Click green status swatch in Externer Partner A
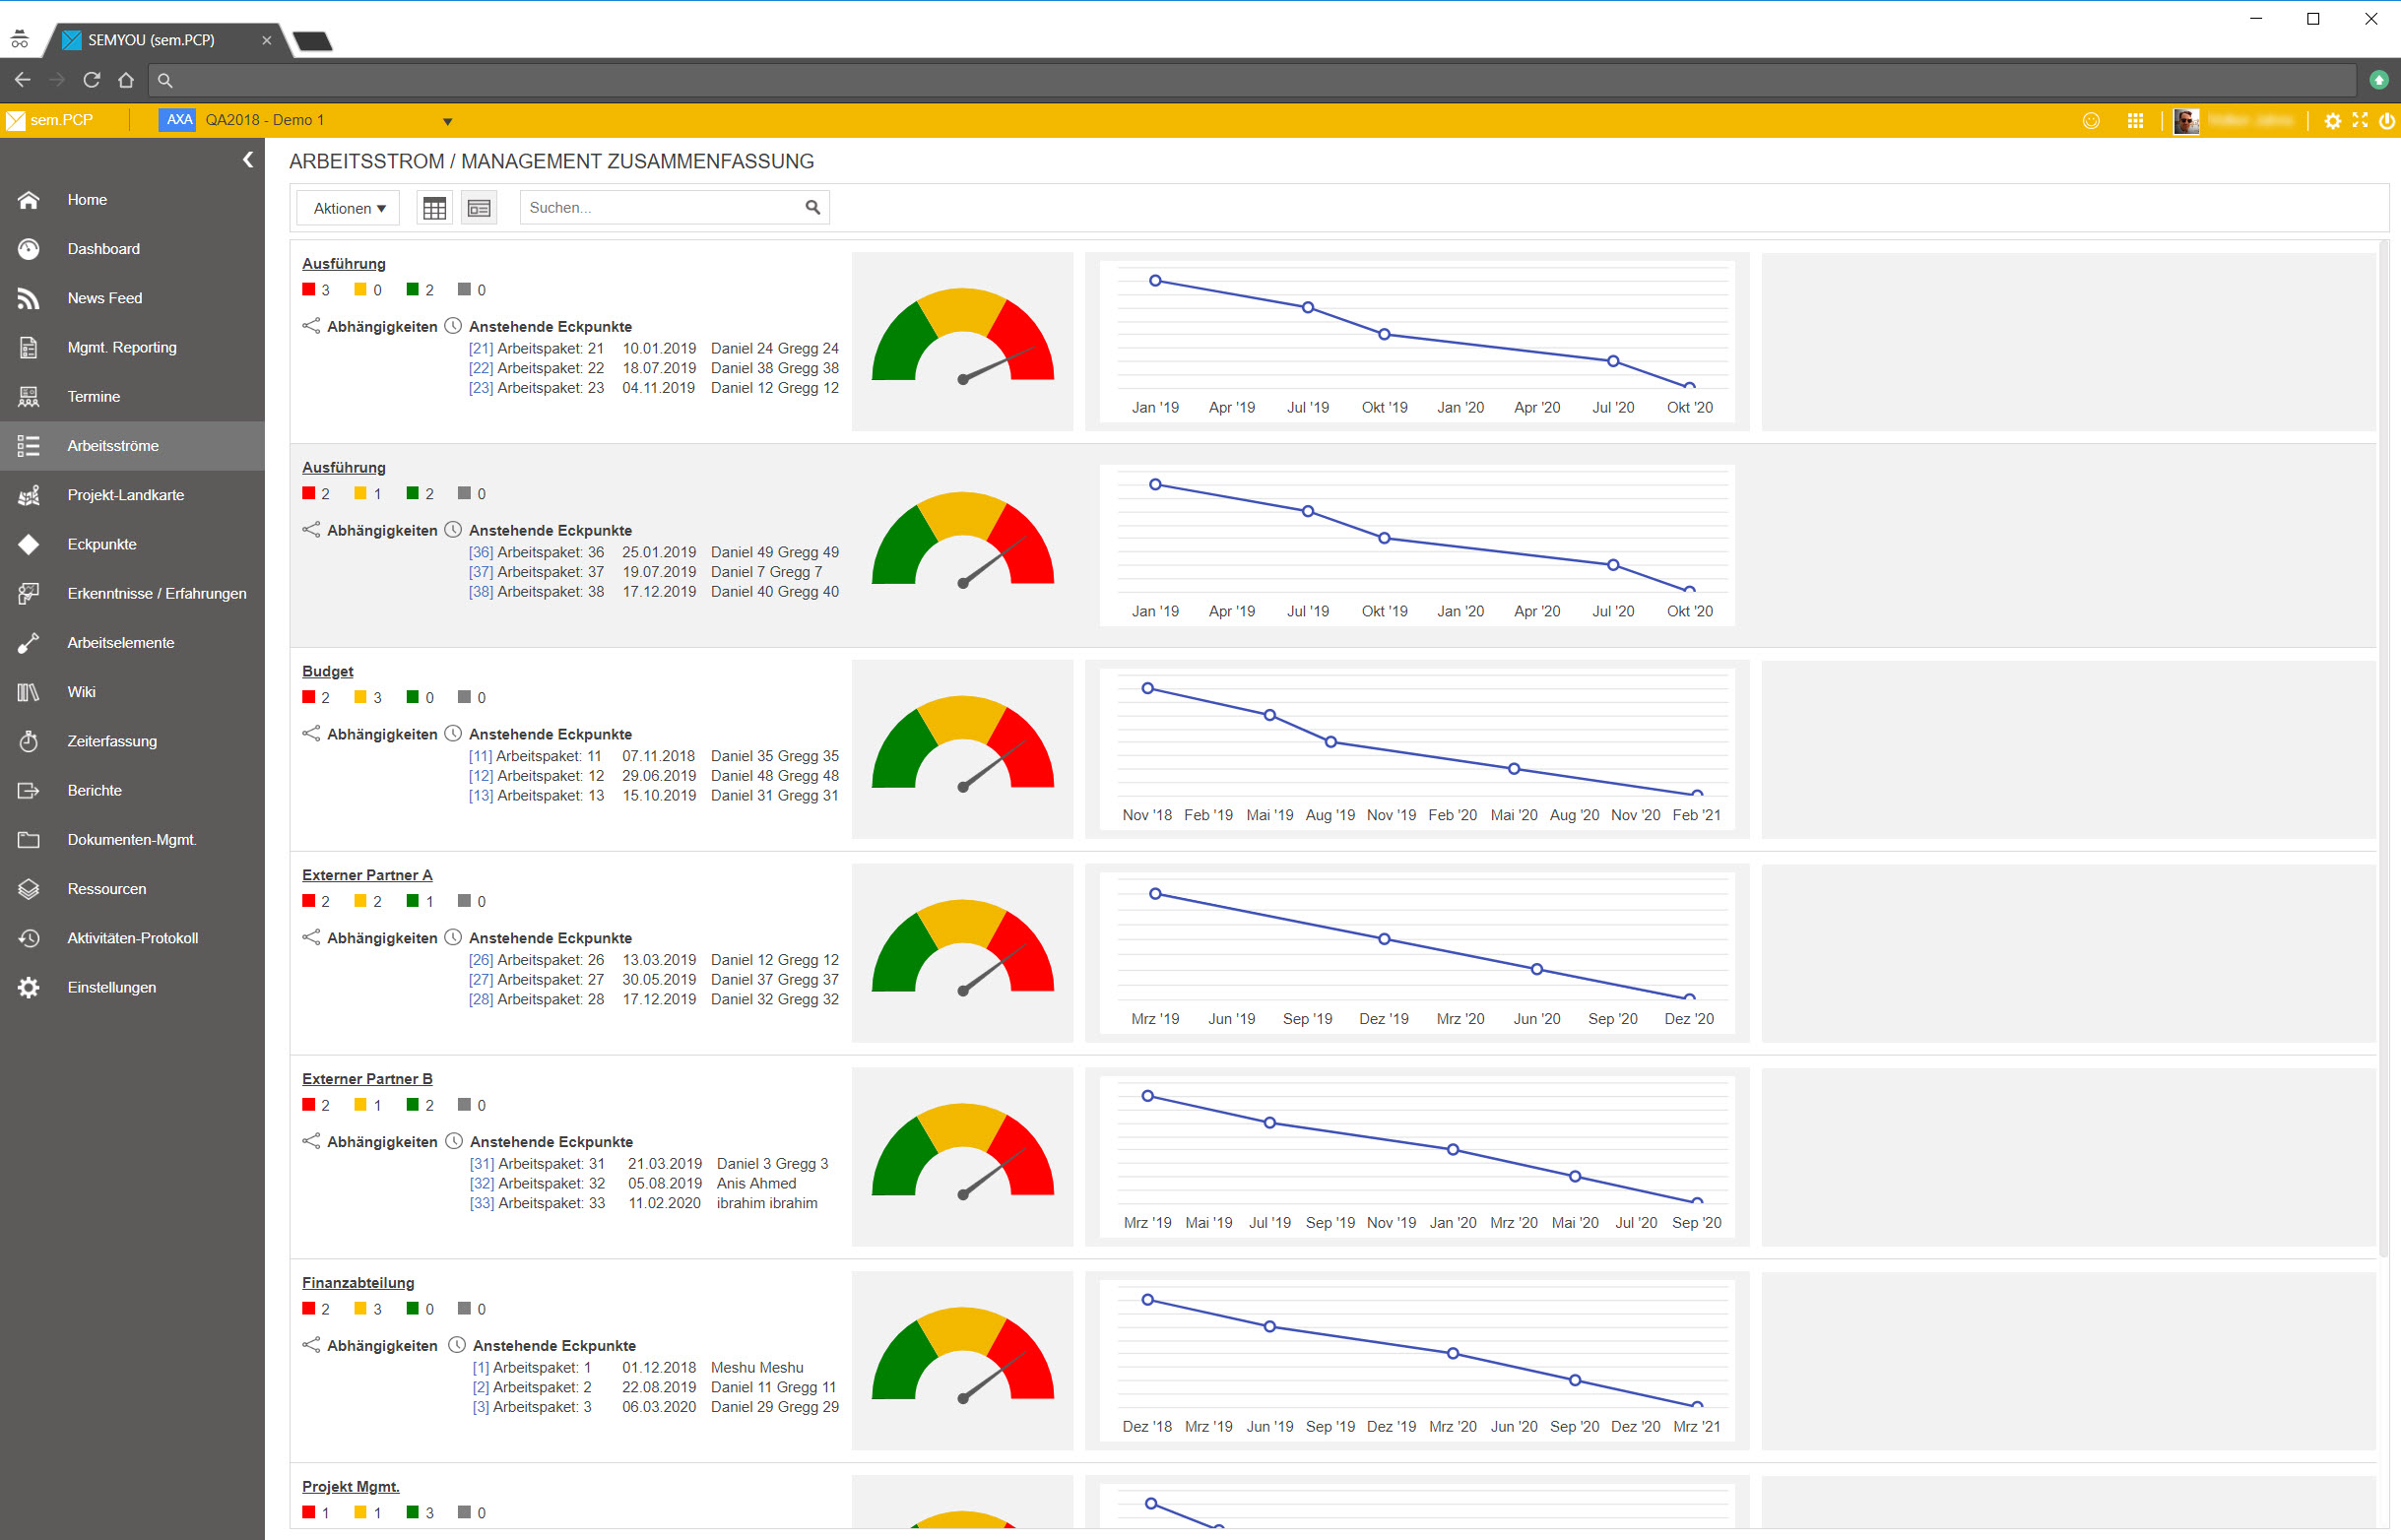The image size is (2401, 1540). tap(412, 901)
